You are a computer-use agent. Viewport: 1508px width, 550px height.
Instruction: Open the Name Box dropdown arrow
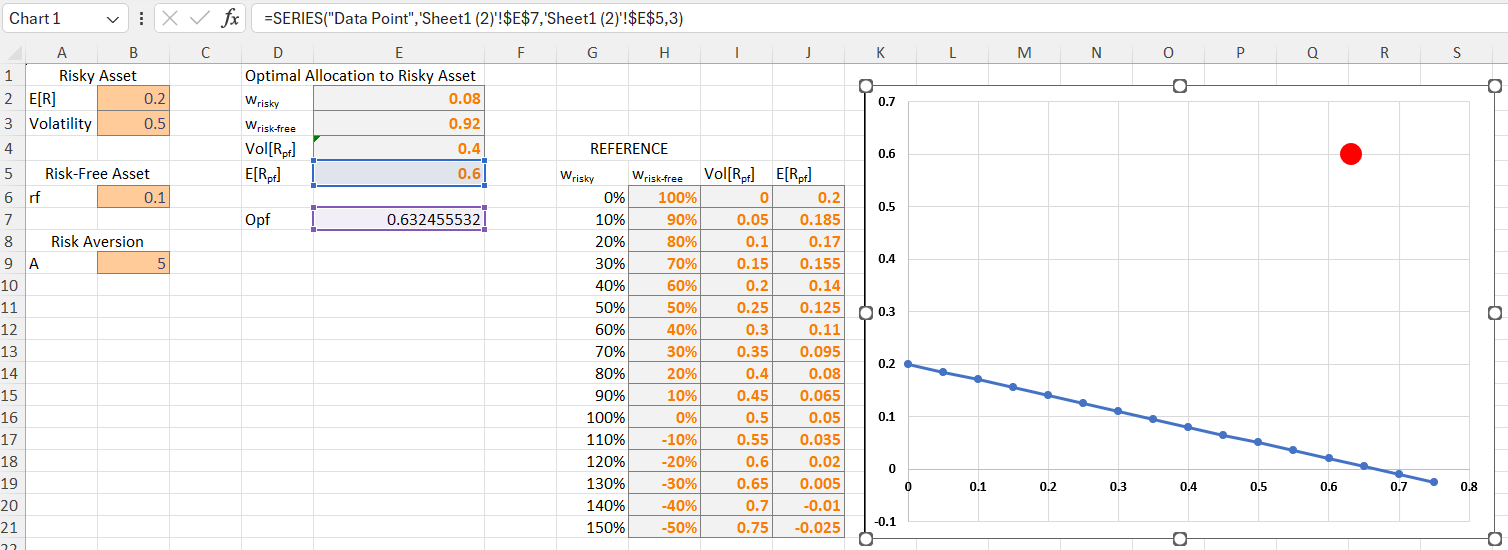pos(112,19)
